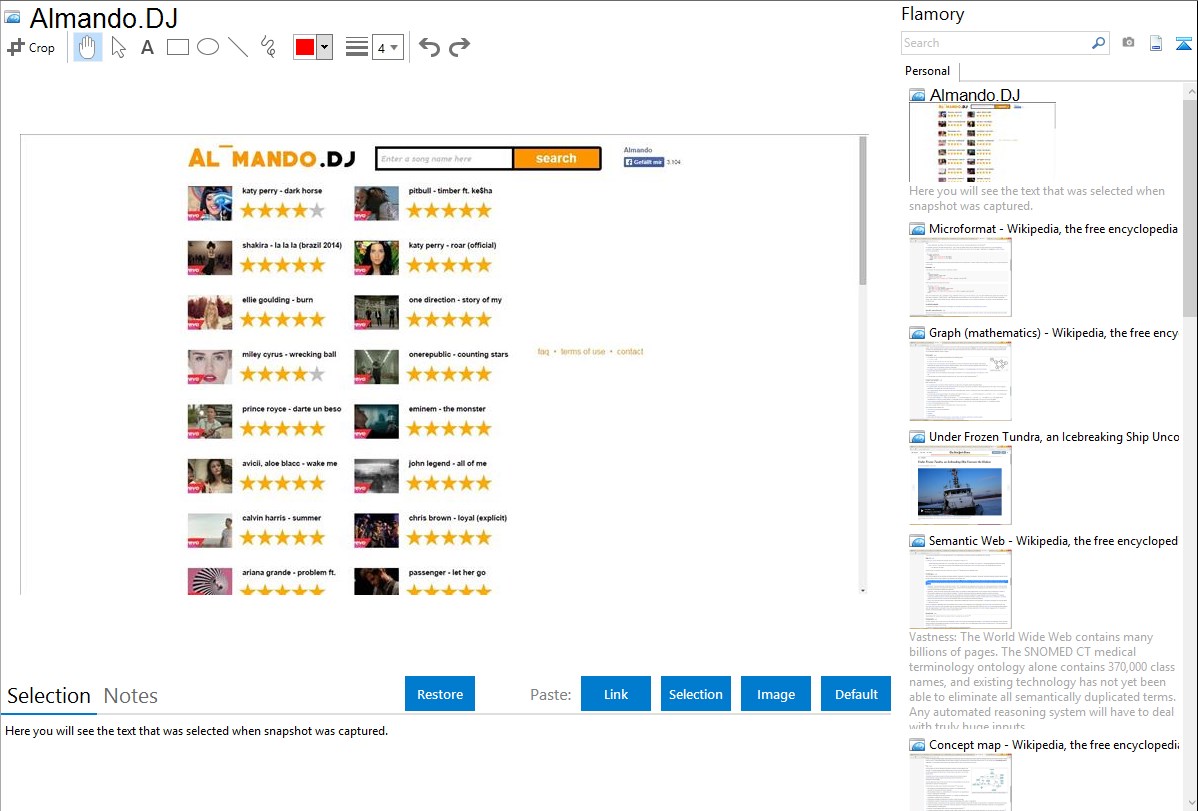Switch to the Notes tab
Image resolution: width=1198 pixels, height=811 pixels.
point(131,696)
